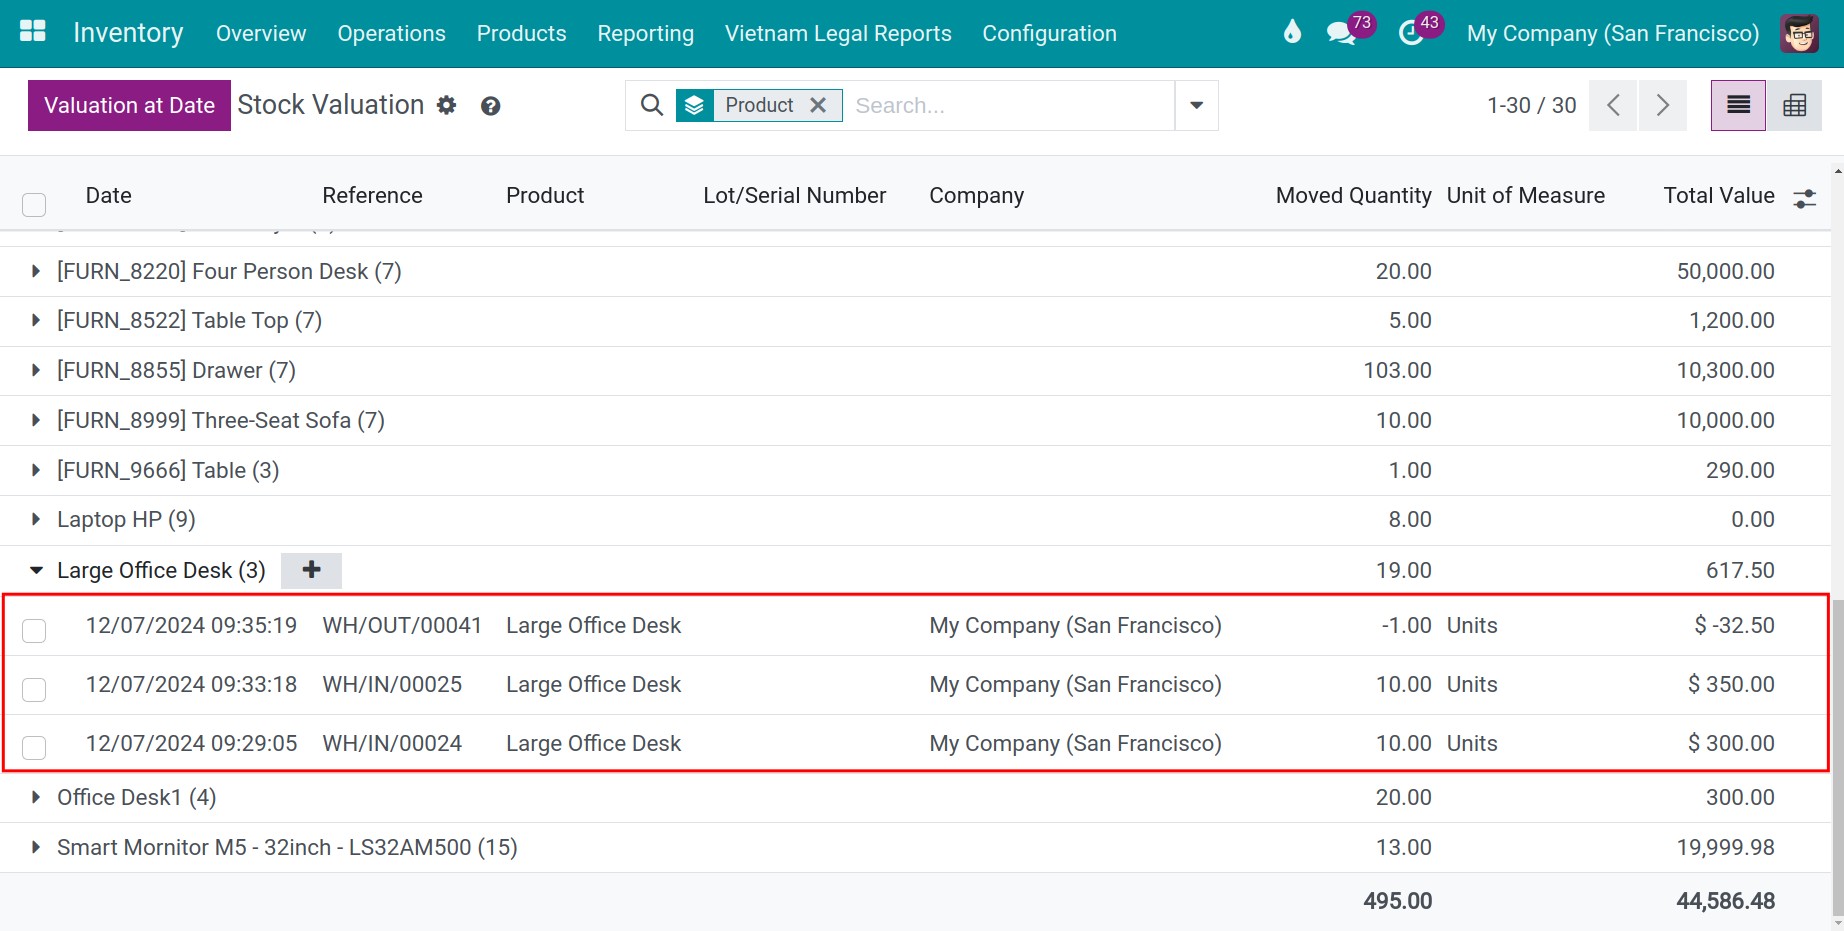Toggle the search options dropdown arrow
1844x931 pixels.
point(1196,105)
